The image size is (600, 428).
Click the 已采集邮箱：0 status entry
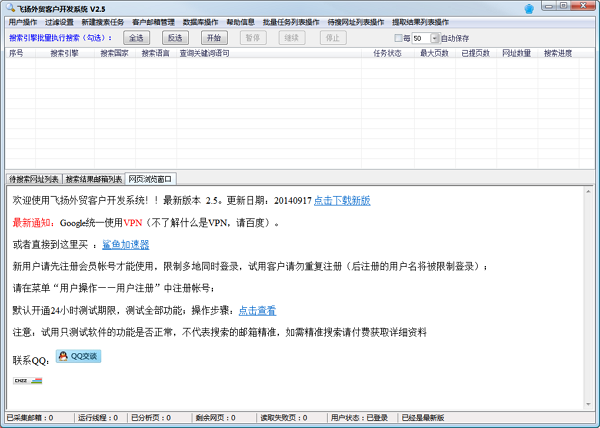[x=30, y=418]
